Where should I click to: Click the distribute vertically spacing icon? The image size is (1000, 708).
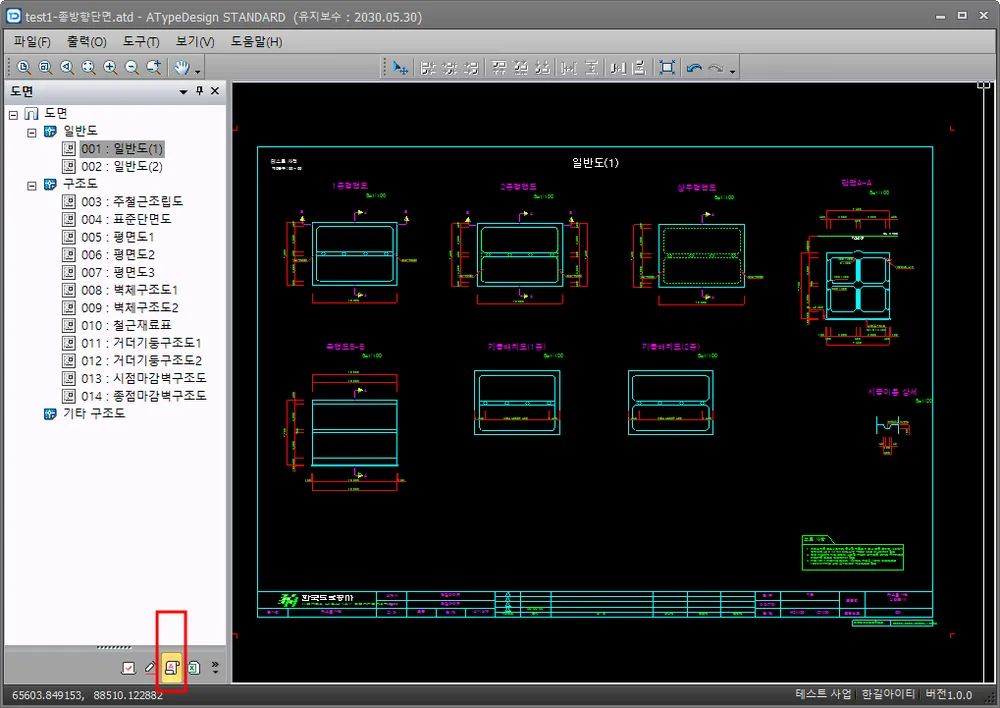(591, 68)
